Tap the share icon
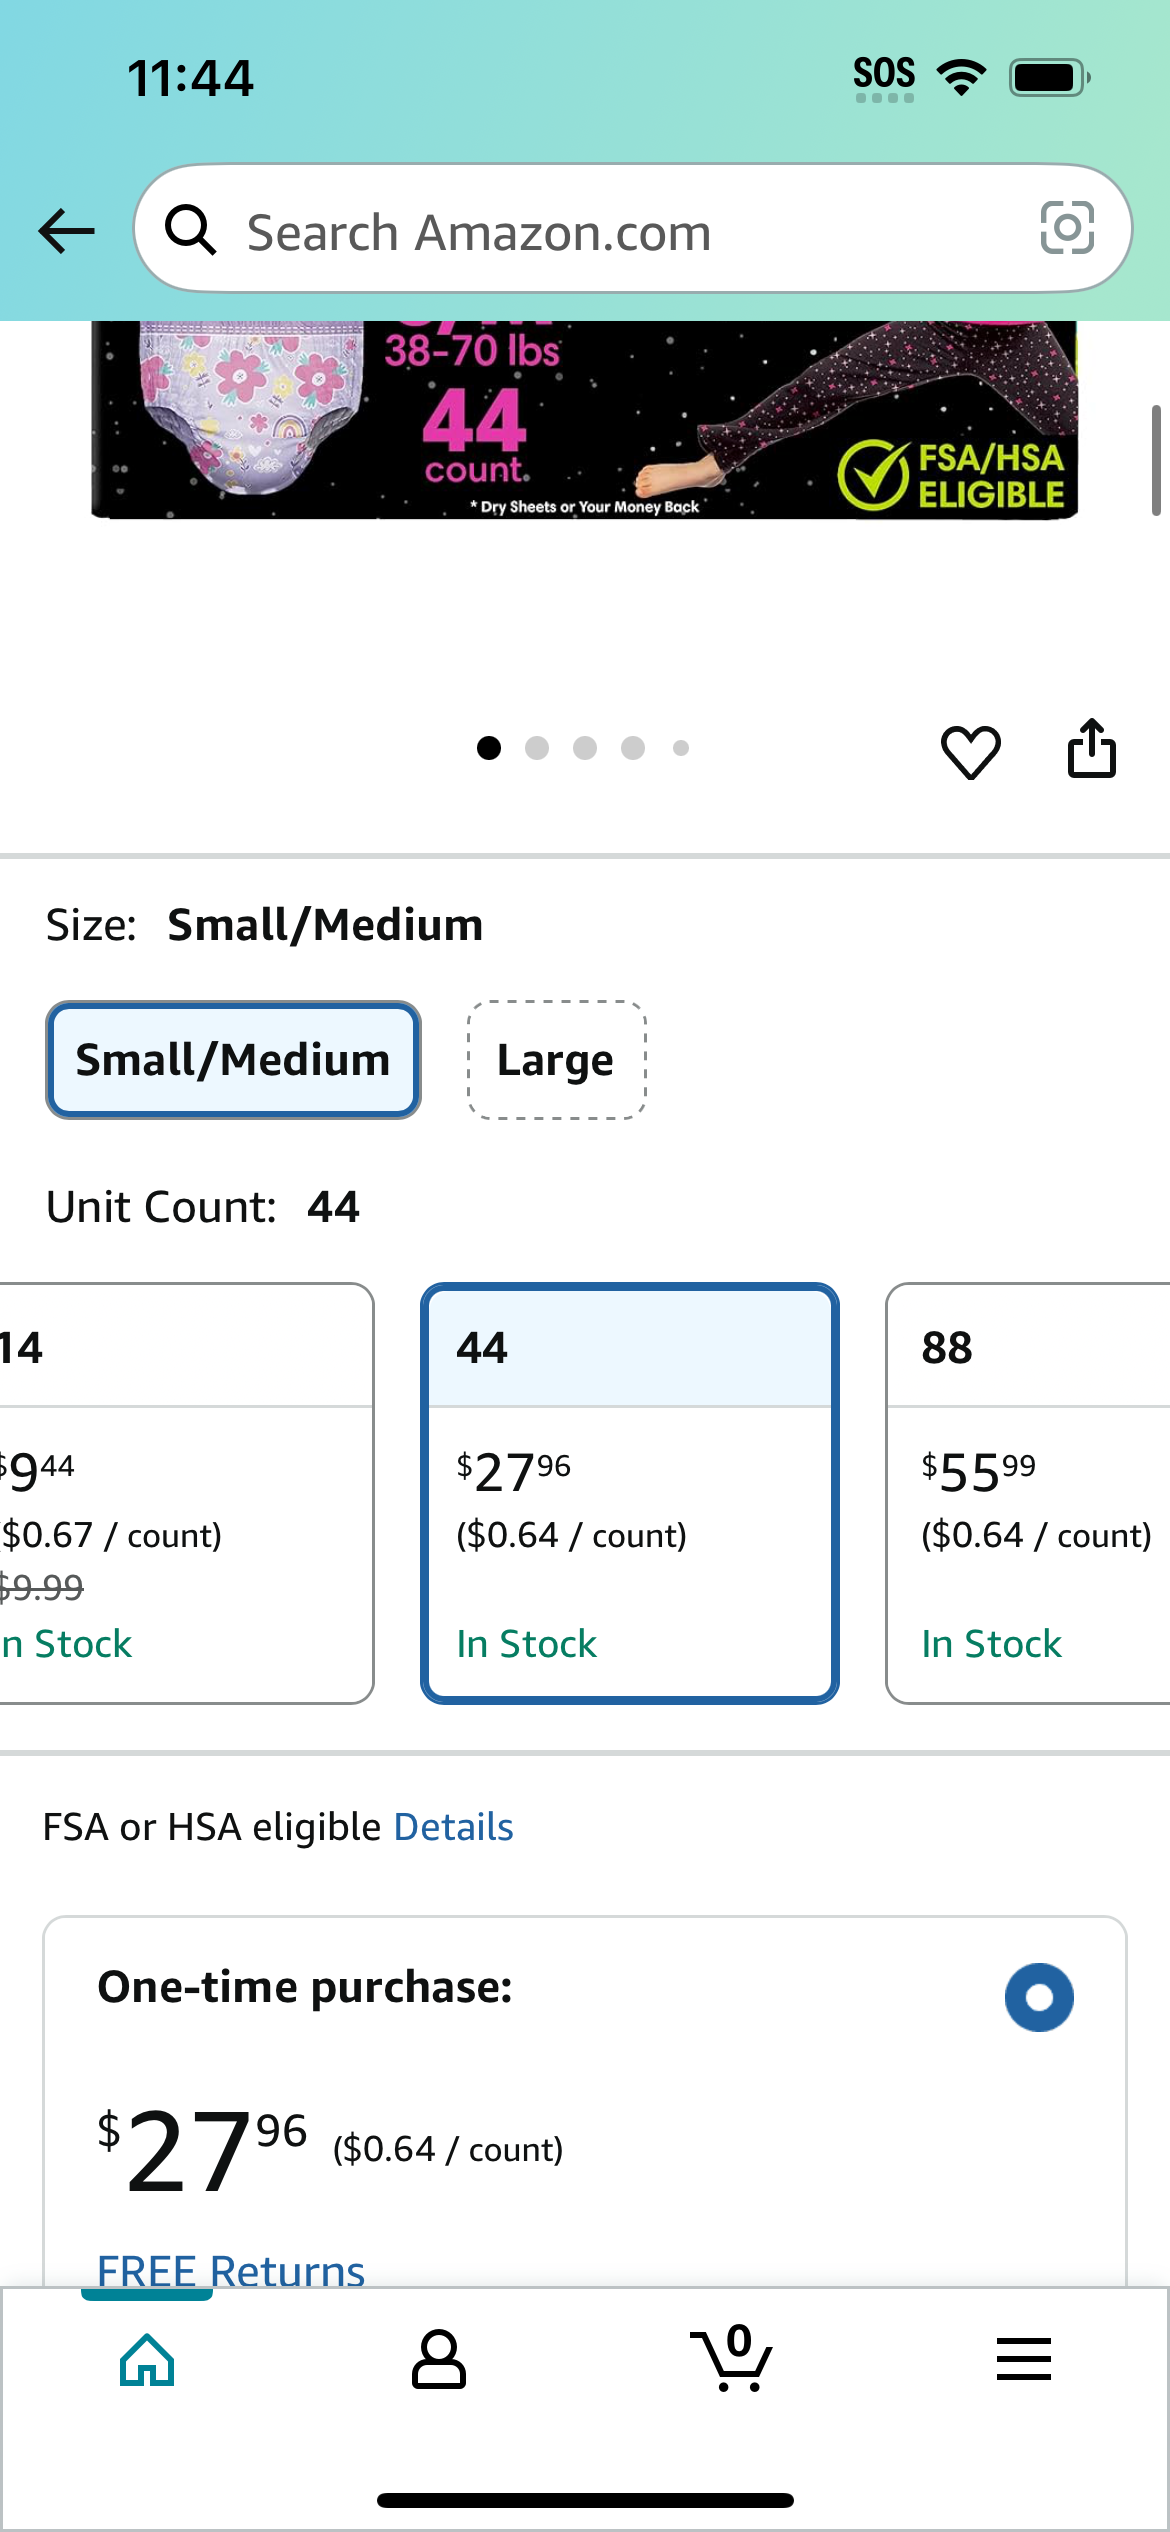1170x2532 pixels. [1091, 748]
